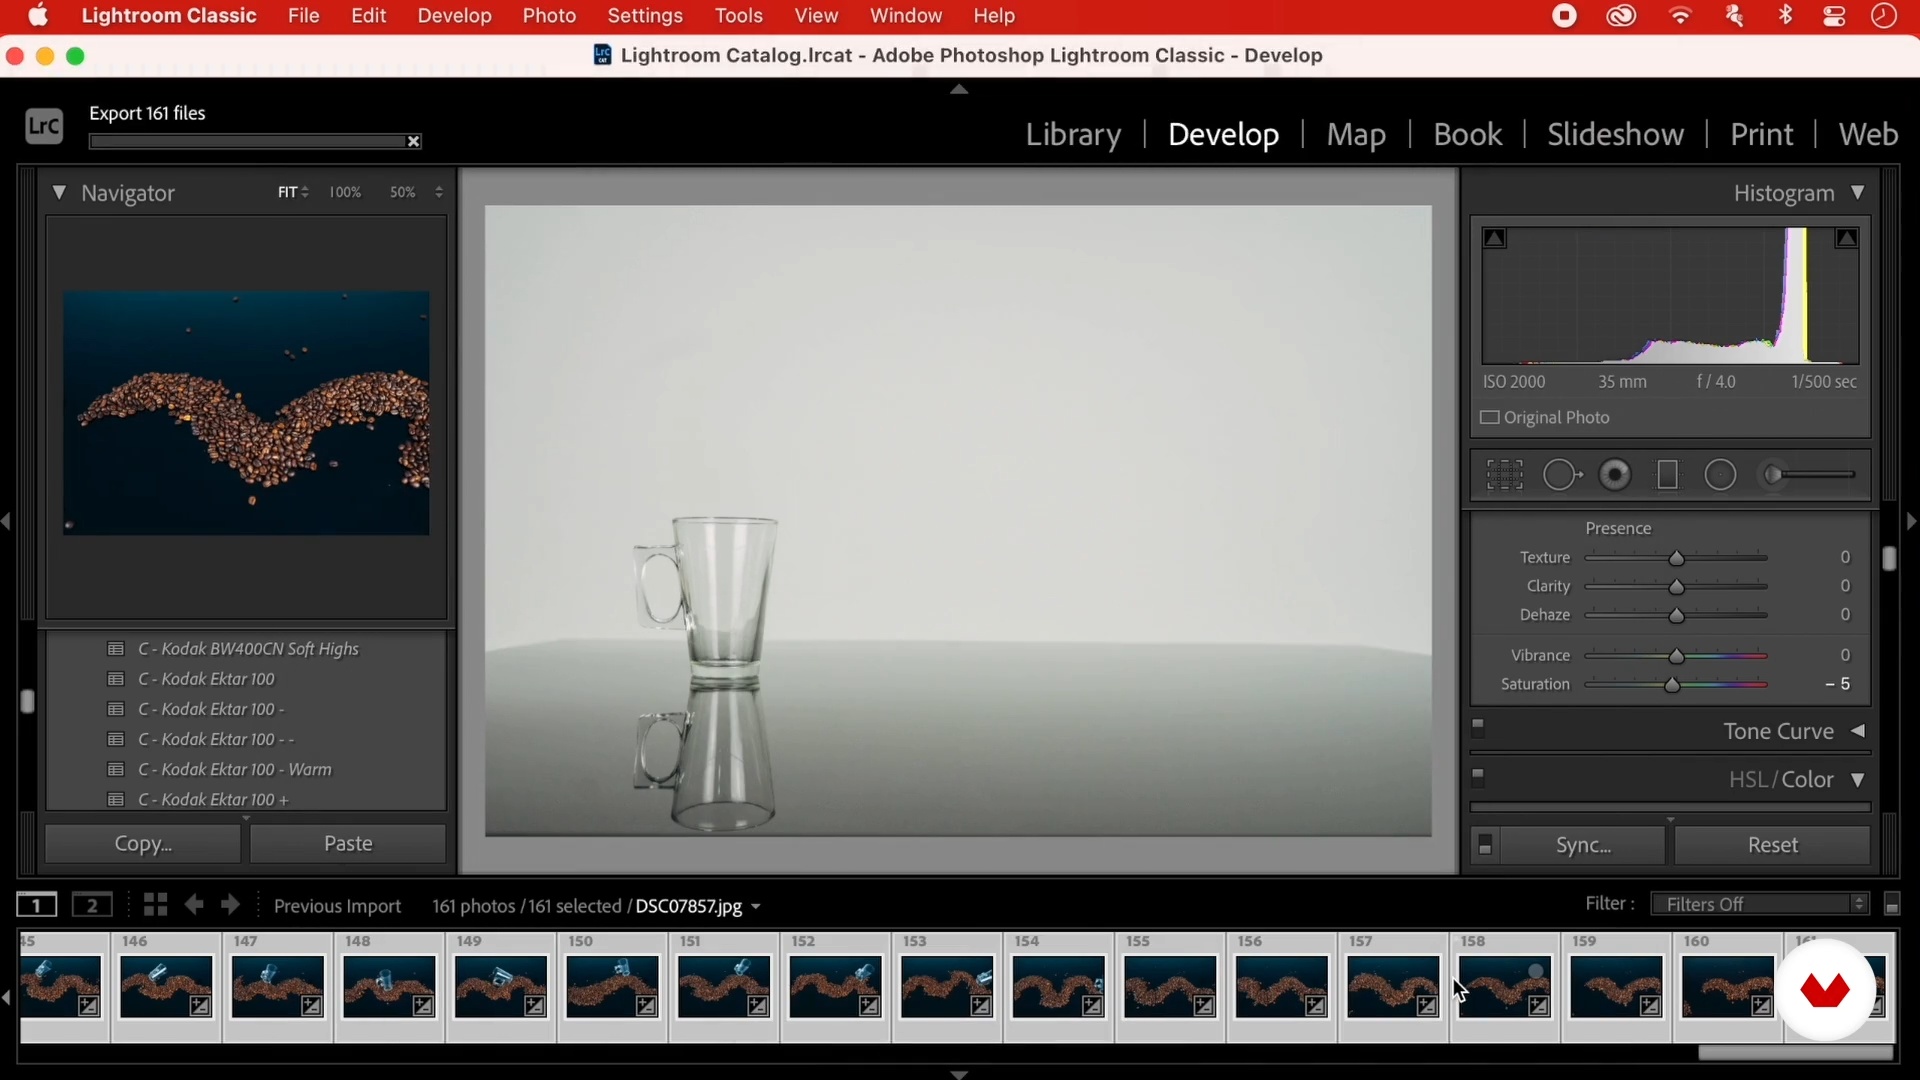The height and width of the screenshot is (1080, 1920).
Task: Select the Graduated Filter tool
Action: 1667,475
